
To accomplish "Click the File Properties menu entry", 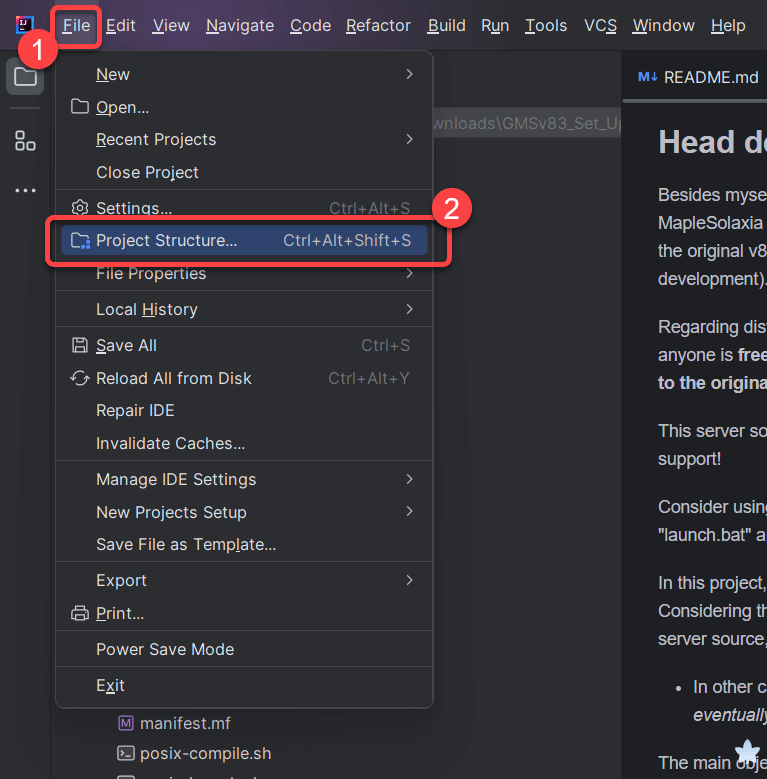I will pyautogui.click(x=244, y=274).
